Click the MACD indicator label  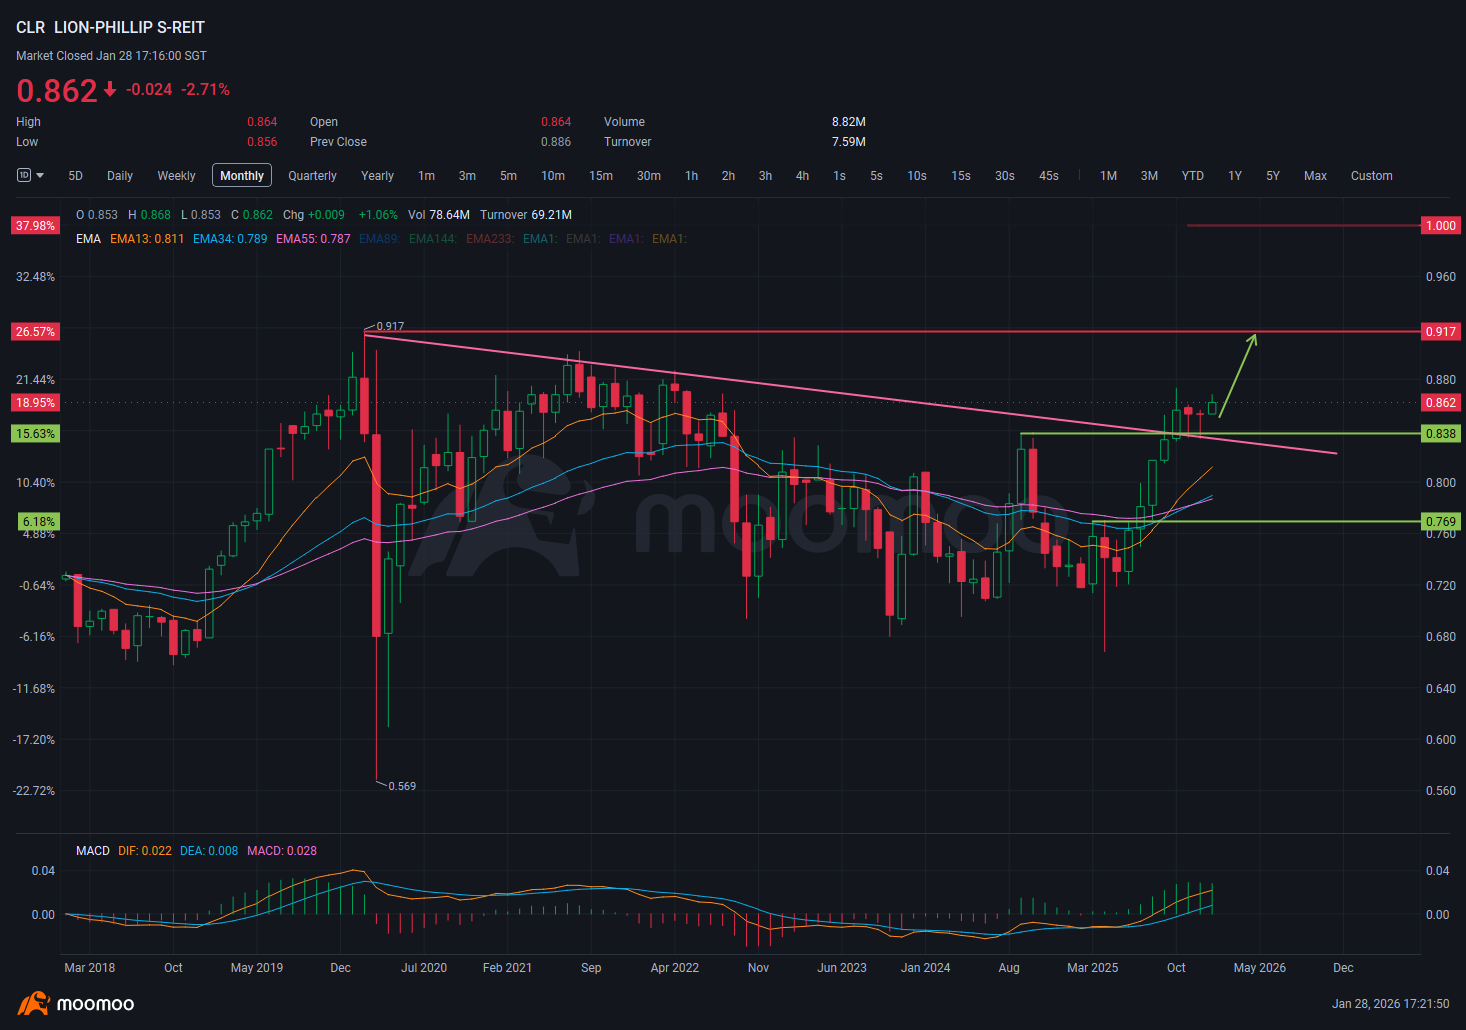coord(93,851)
